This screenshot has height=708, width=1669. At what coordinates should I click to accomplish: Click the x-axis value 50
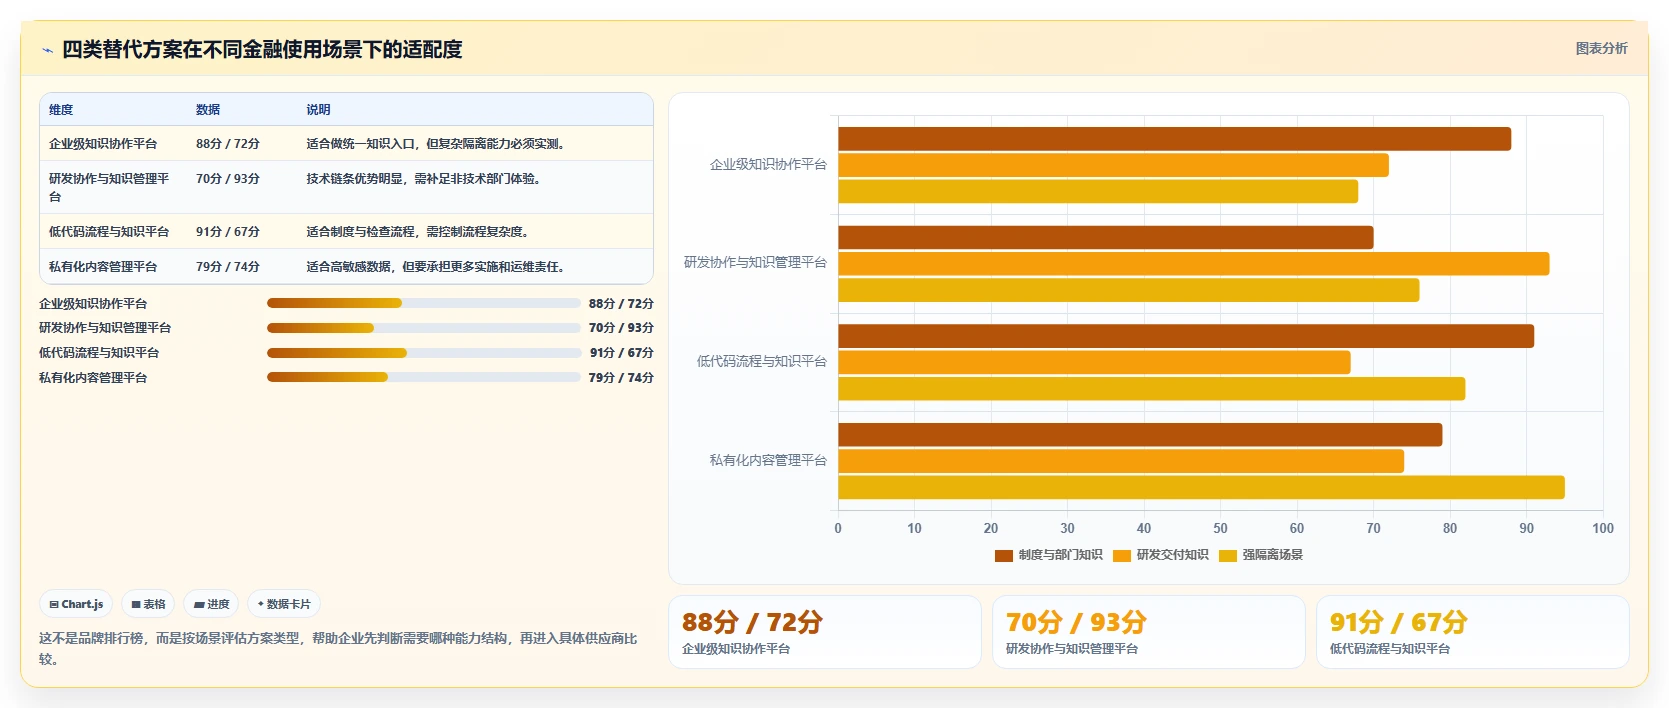[x=1220, y=529]
